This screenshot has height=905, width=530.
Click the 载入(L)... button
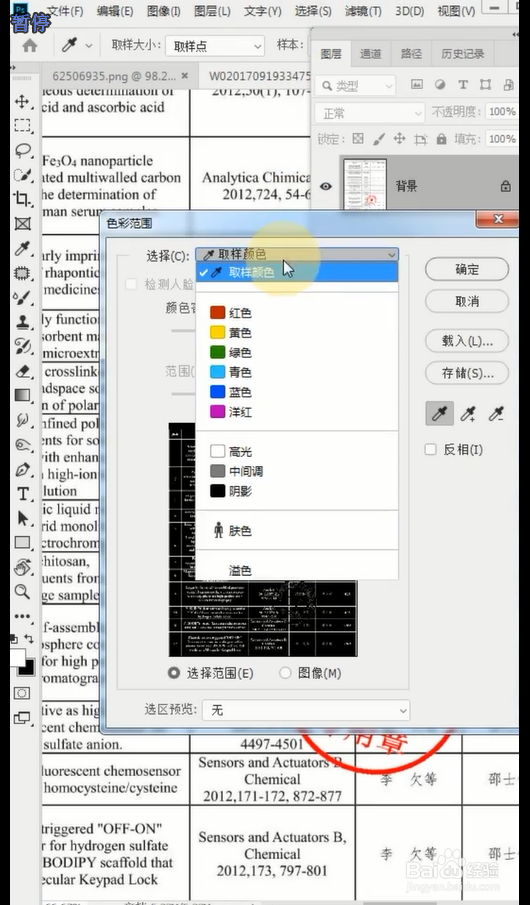467,341
